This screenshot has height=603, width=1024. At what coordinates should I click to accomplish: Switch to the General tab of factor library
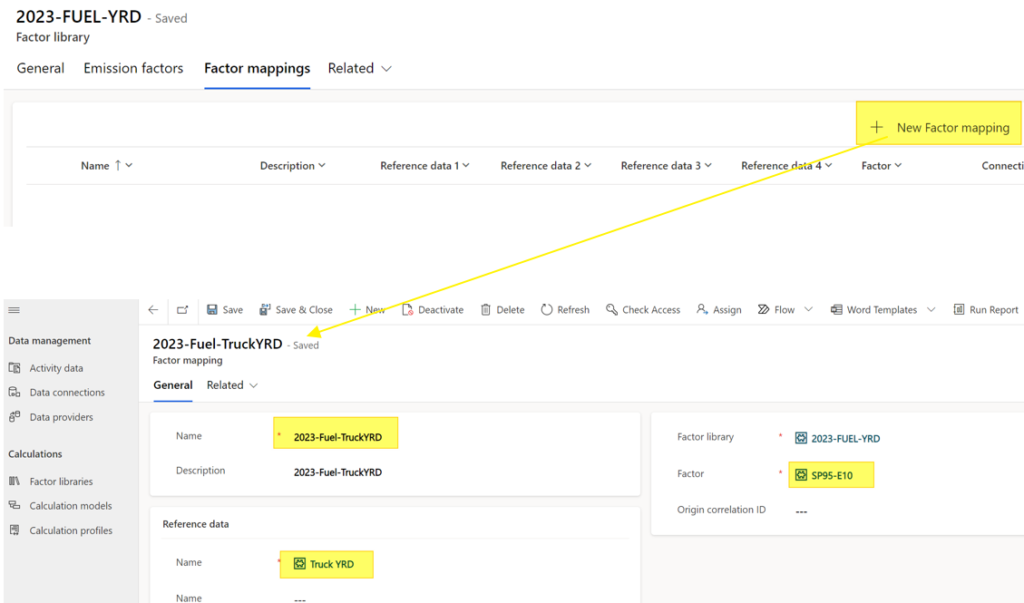pos(40,69)
